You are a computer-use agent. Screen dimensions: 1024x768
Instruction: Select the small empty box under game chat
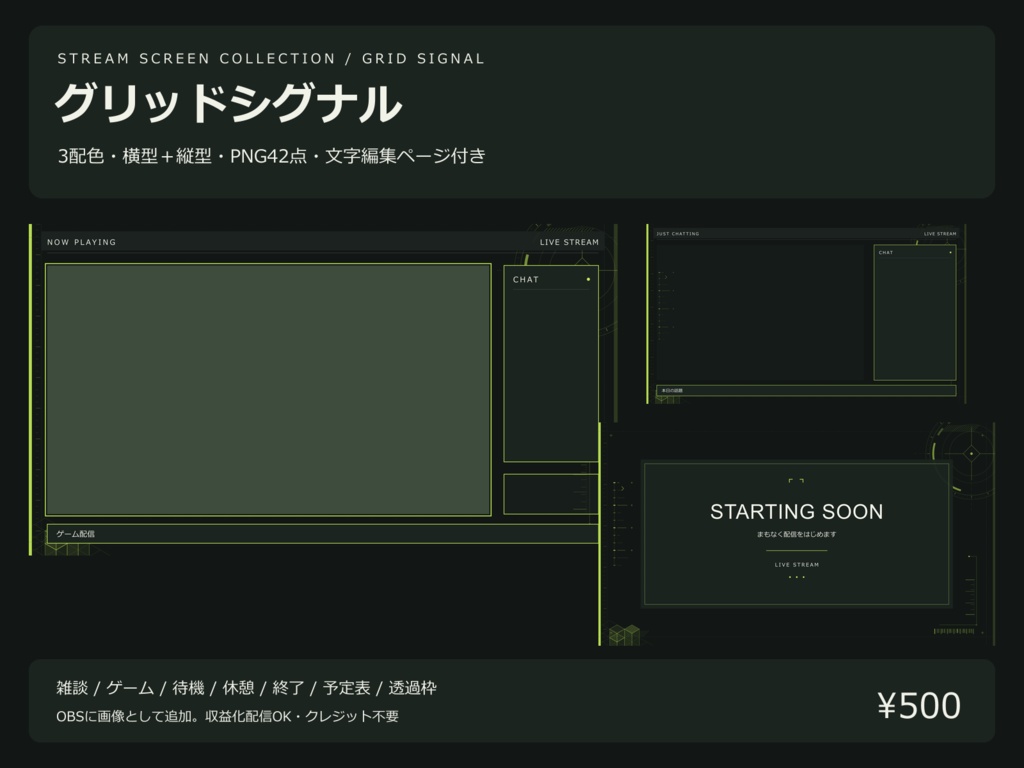coord(551,494)
